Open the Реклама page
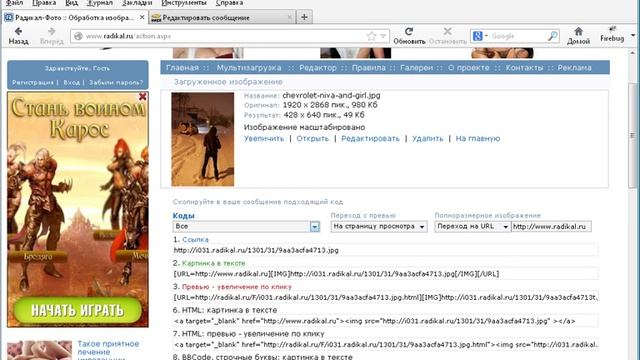This screenshot has width=640, height=360. tap(575, 68)
